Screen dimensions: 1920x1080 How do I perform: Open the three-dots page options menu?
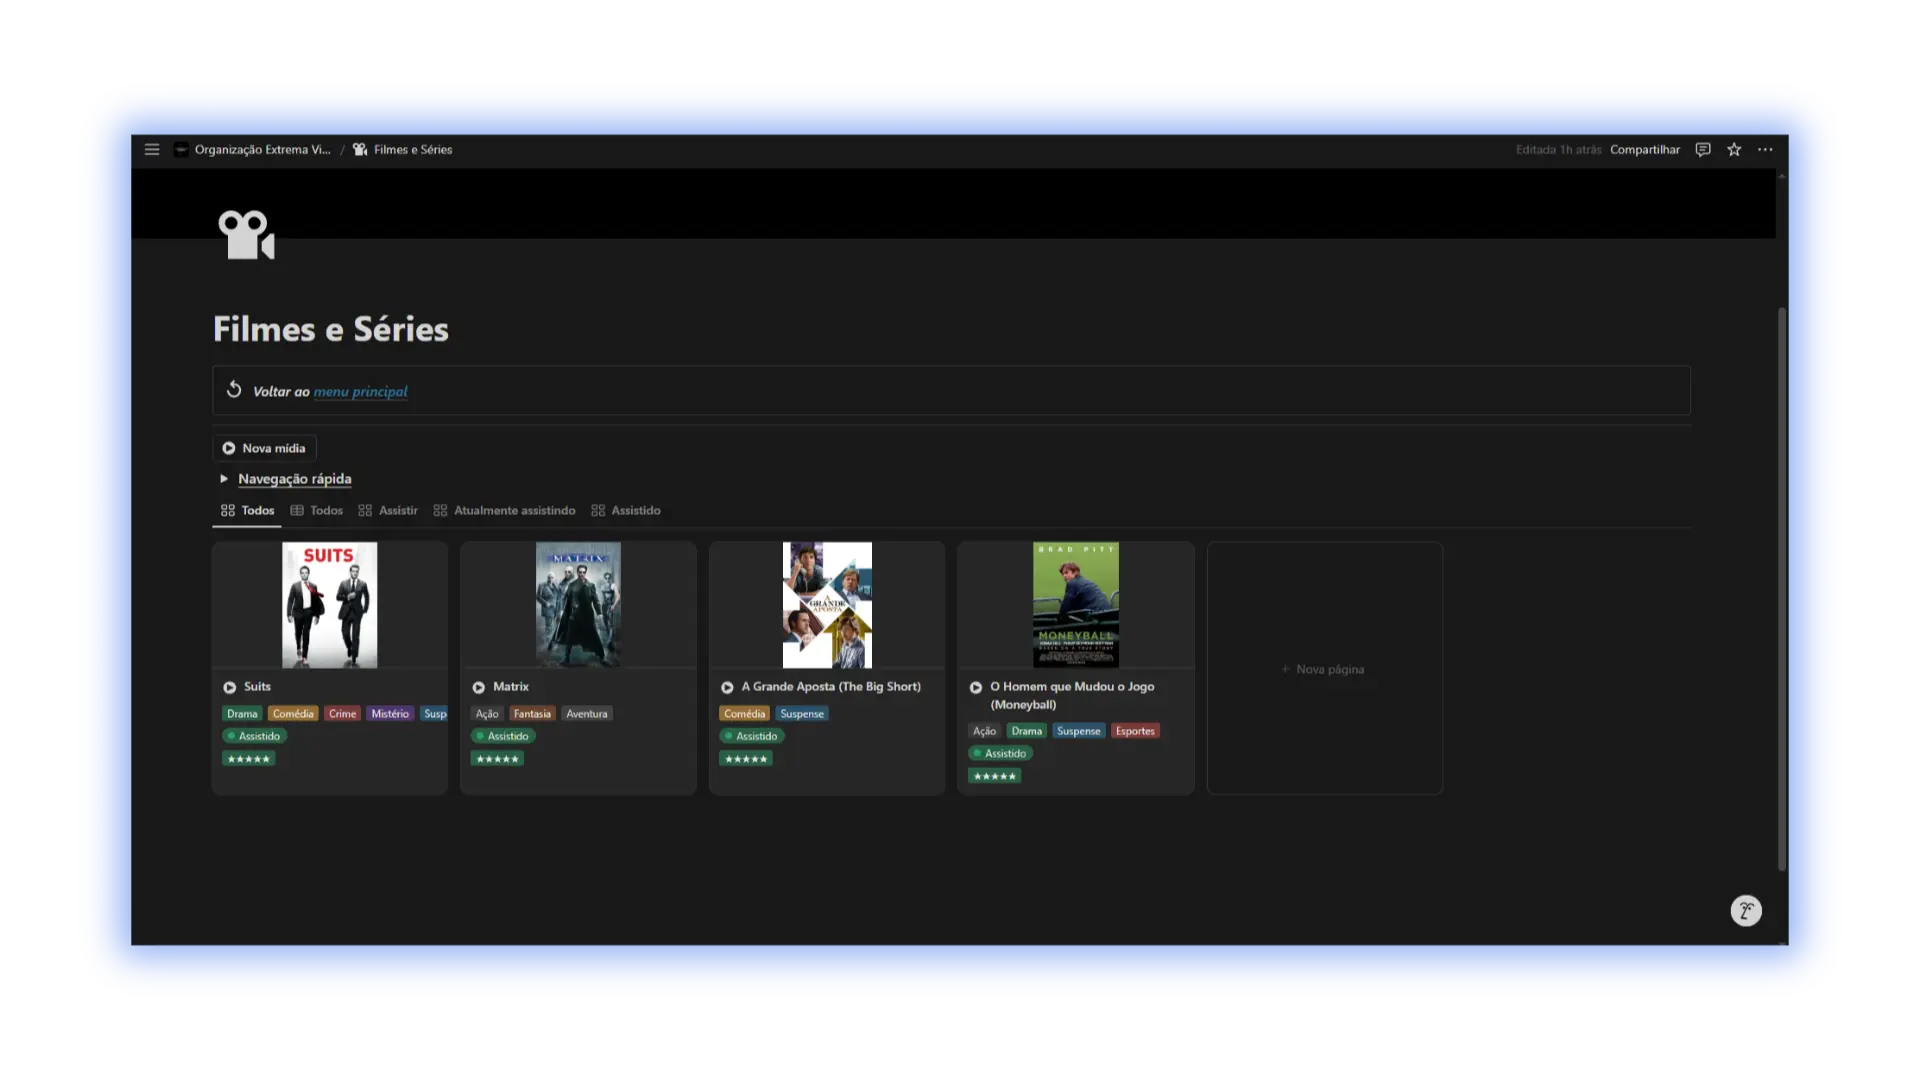coord(1765,149)
